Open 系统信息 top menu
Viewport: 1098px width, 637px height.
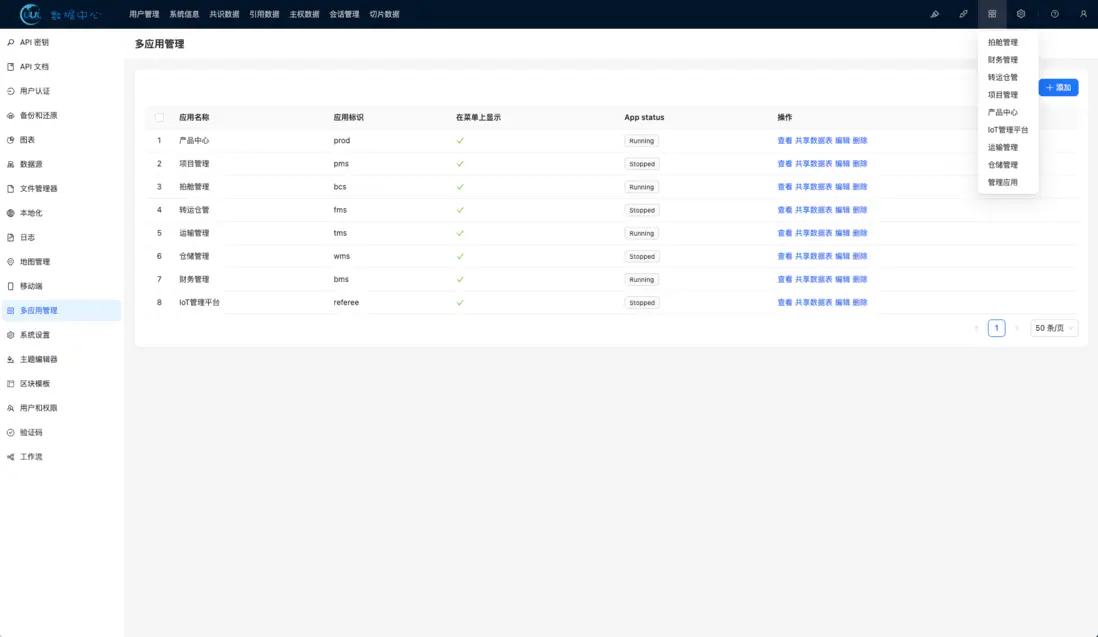pyautogui.click(x=184, y=14)
